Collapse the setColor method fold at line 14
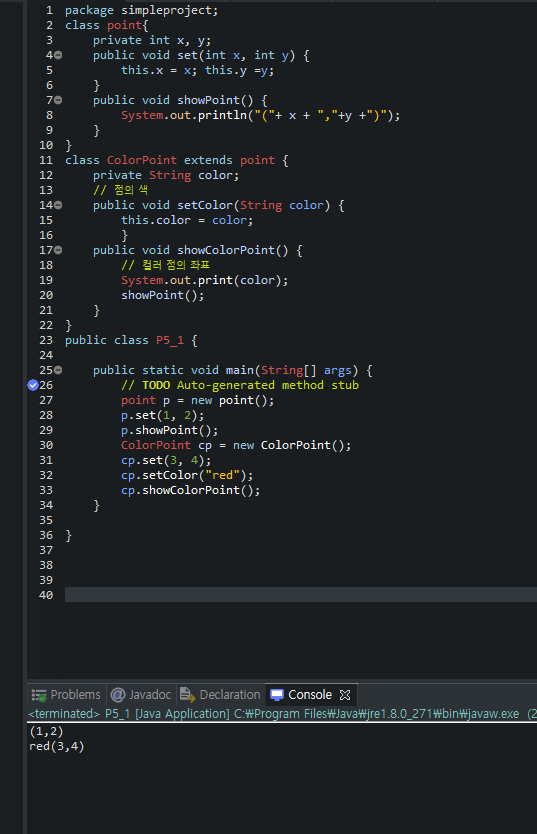 click(58, 205)
